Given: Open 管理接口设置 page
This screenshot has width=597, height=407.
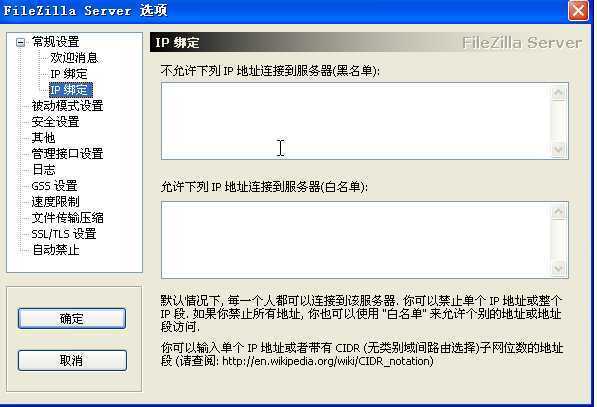Looking at the screenshot, I should [x=67, y=154].
